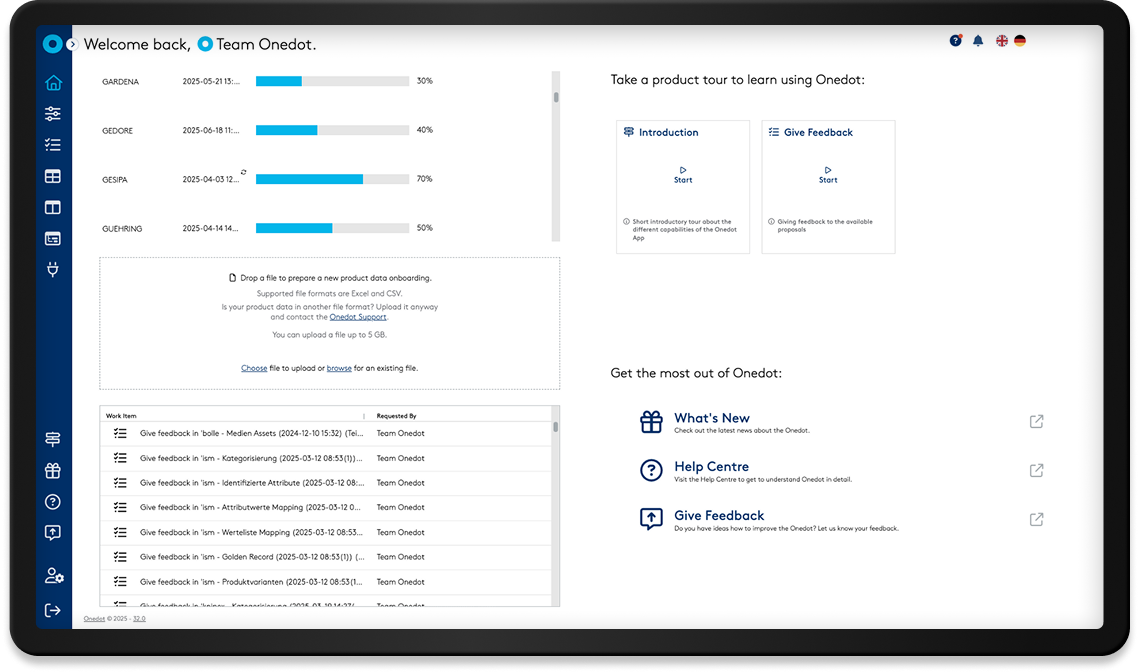Image resolution: width=1138 pixels, height=672 pixels.
Task: Open work item 'ism - Werteliste Mapping'
Action: coord(251,533)
